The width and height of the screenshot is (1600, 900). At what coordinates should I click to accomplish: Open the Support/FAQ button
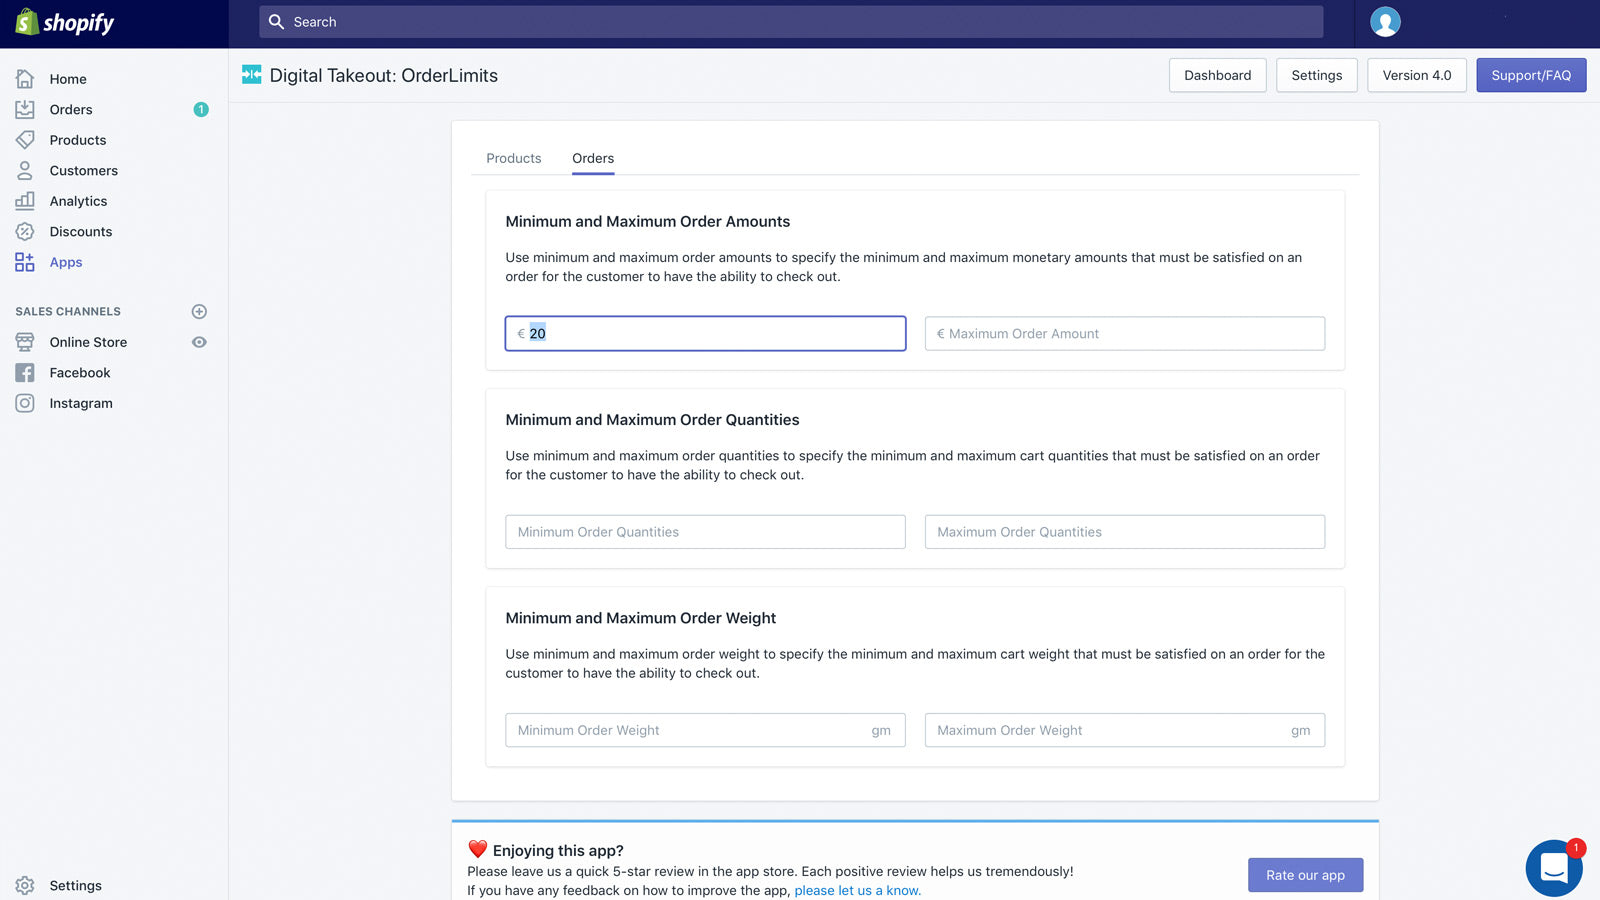[1530, 75]
